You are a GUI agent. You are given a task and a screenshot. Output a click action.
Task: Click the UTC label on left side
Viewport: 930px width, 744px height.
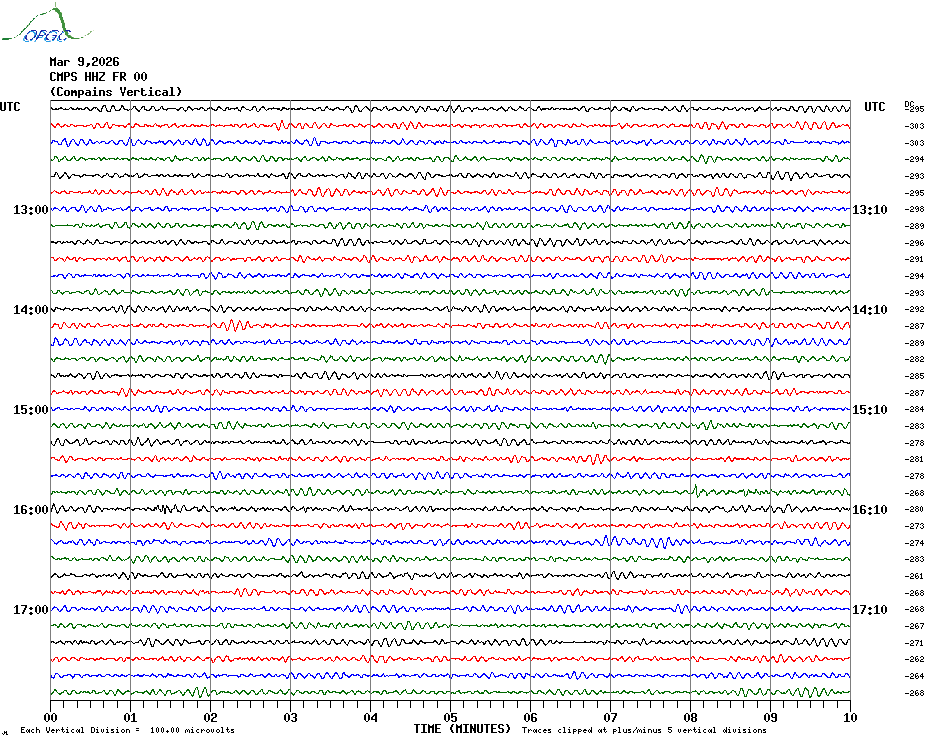[10, 107]
